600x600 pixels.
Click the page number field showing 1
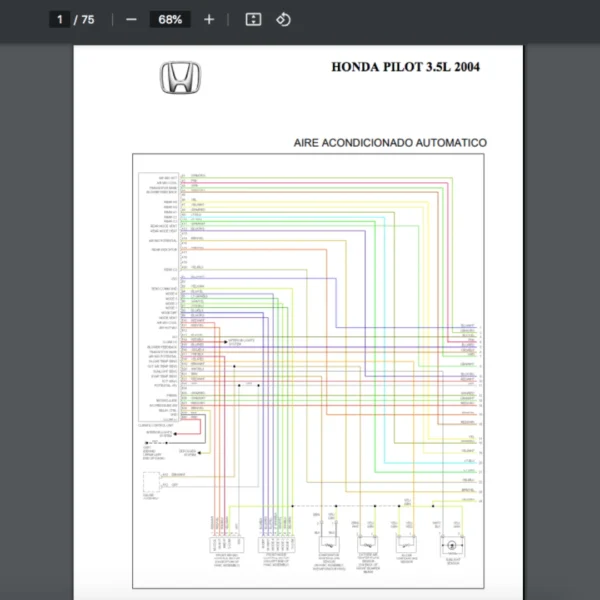pos(59,20)
